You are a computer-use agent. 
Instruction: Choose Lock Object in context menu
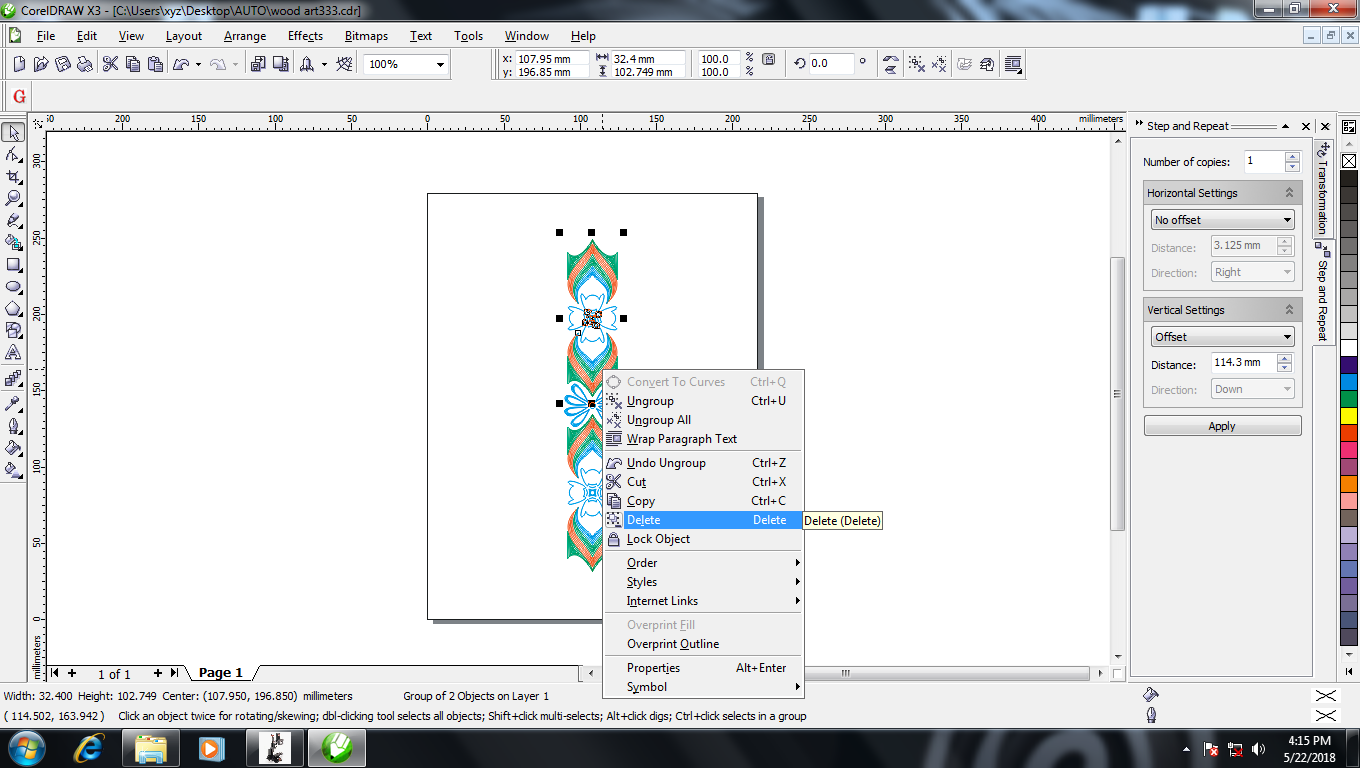click(x=703, y=539)
